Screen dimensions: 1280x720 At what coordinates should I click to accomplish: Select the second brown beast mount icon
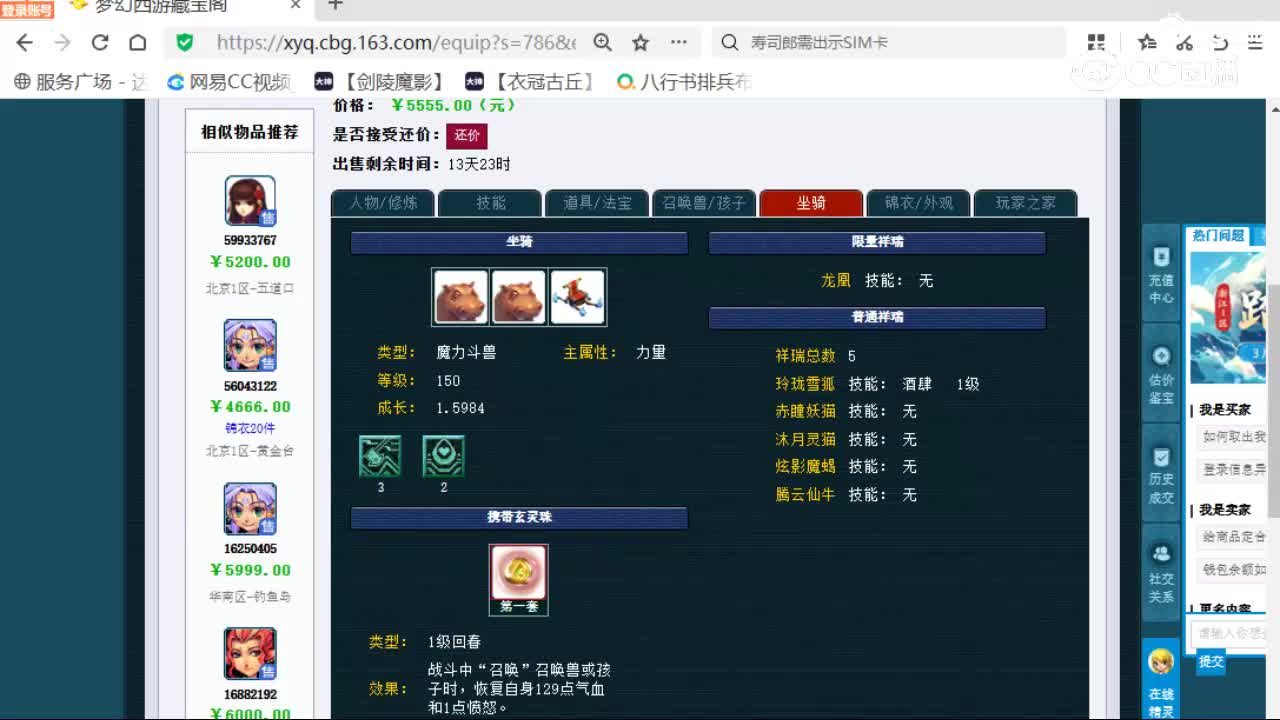(x=519, y=297)
